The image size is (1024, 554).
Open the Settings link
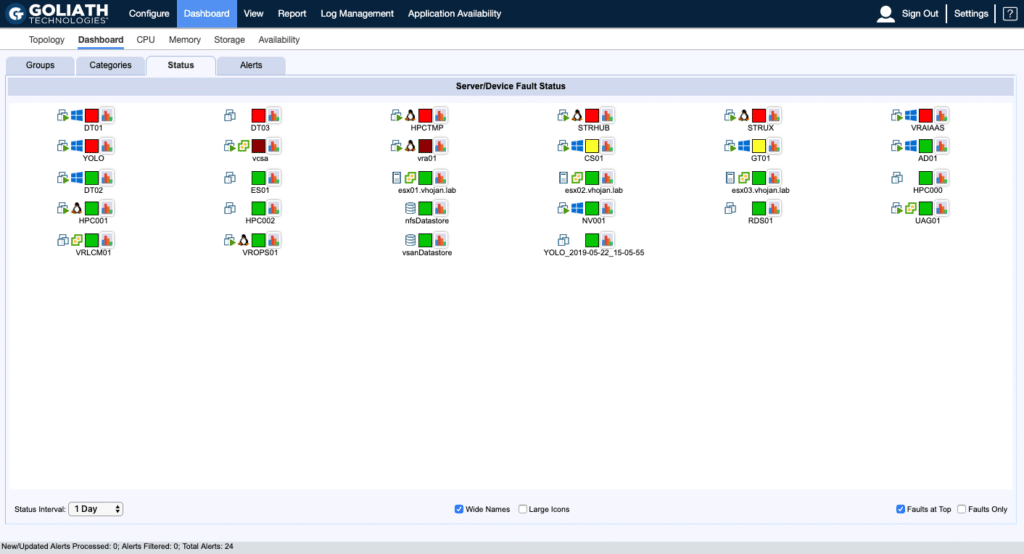coord(971,14)
